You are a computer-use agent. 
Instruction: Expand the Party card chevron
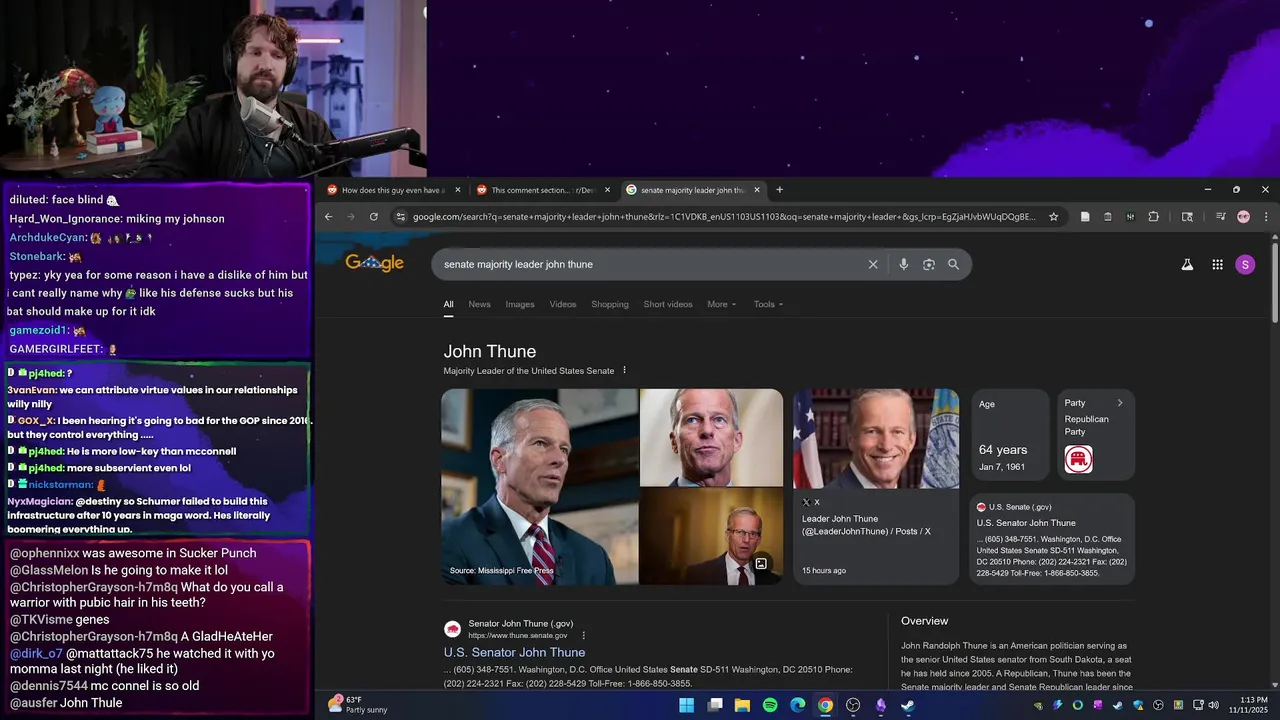click(x=1120, y=403)
